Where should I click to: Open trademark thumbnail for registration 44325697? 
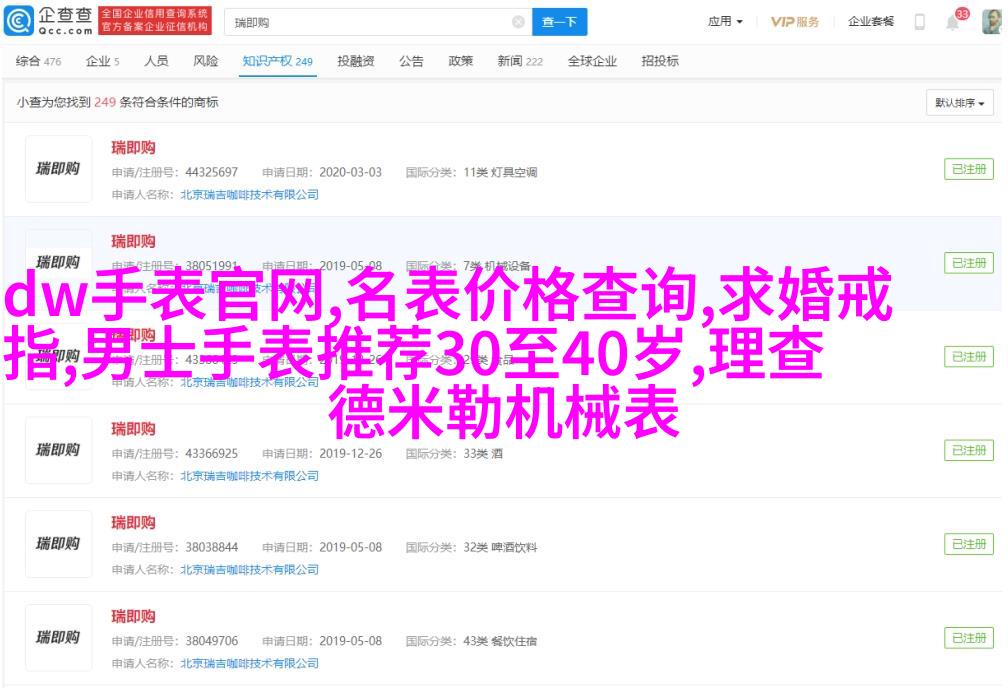(58, 169)
